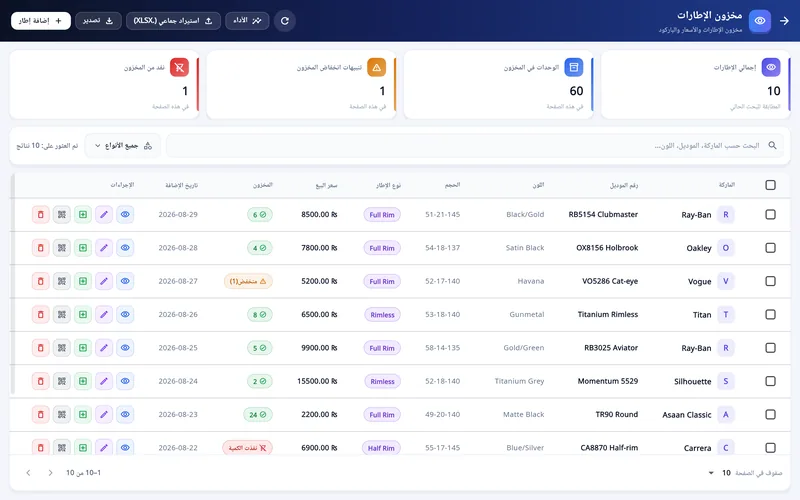Viewport: 800px width, 500px height.
Task: Click إضافة إطار add frame button
Action: pyautogui.click(x=41, y=21)
